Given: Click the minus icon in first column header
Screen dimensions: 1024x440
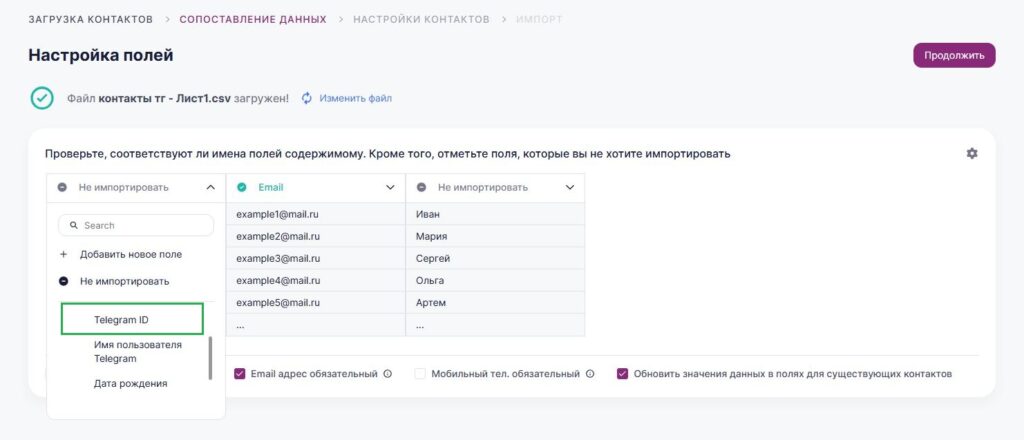Looking at the screenshot, I should click(62, 187).
